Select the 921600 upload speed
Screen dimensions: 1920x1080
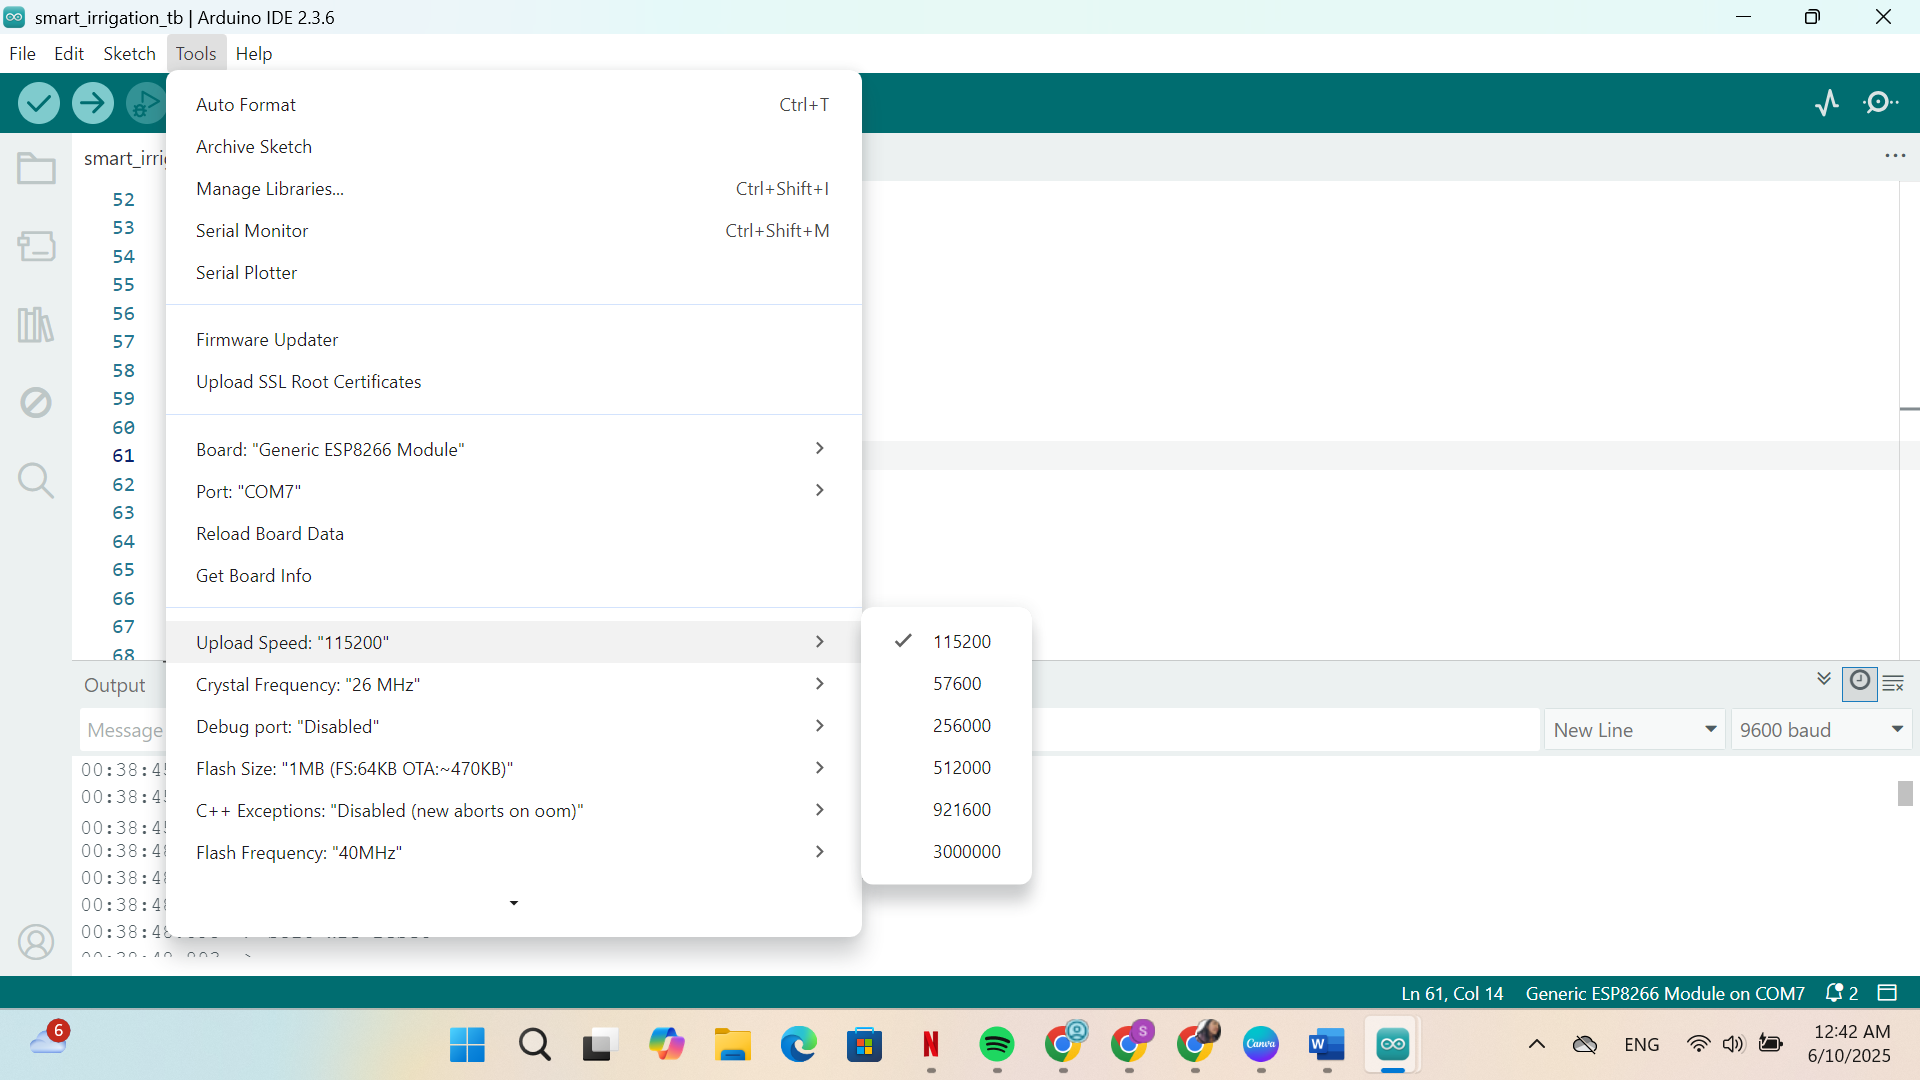coord(961,810)
